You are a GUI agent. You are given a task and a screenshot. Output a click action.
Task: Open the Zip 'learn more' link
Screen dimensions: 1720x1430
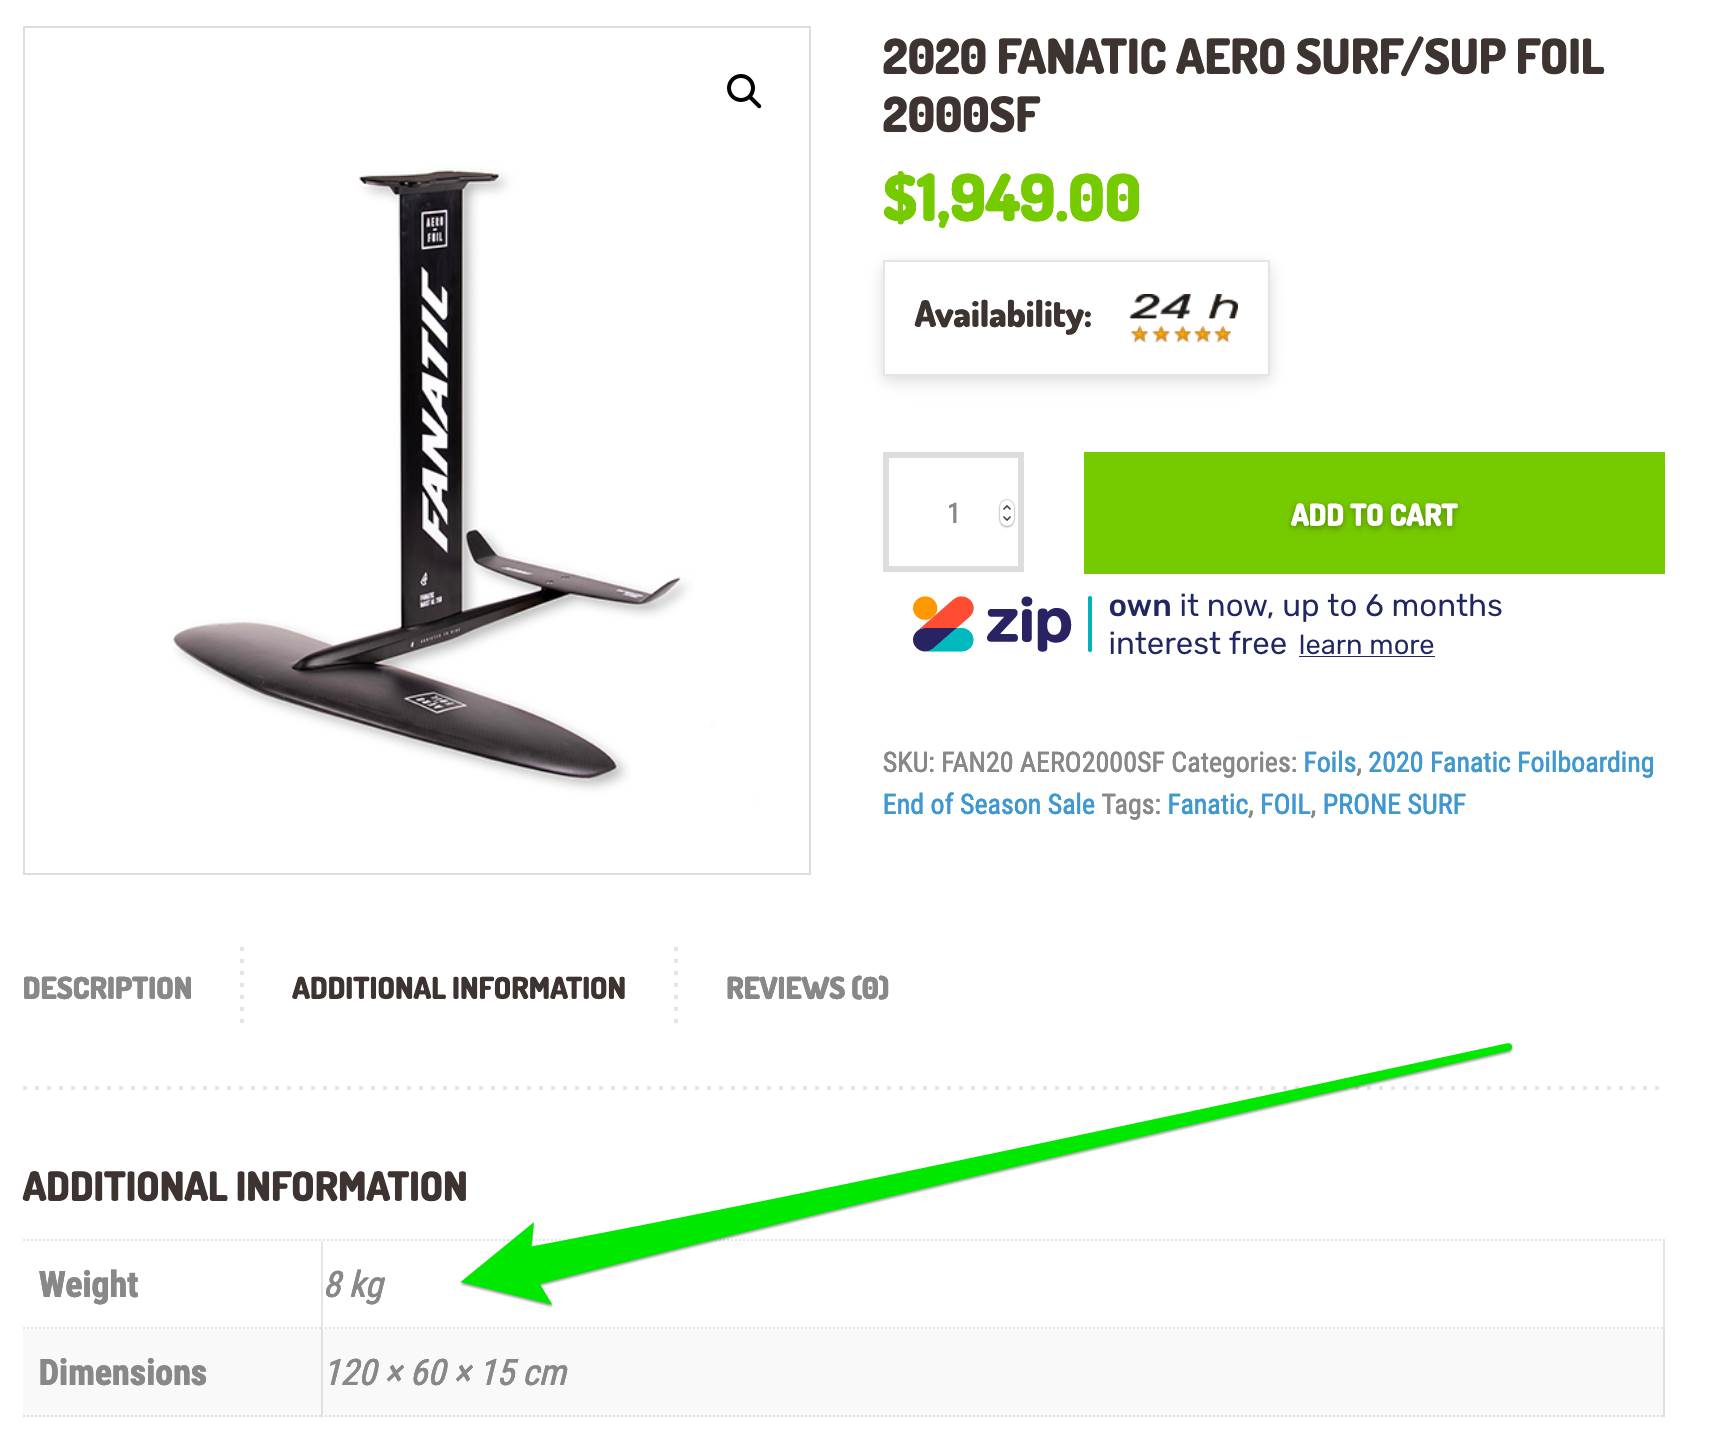(x=1365, y=646)
